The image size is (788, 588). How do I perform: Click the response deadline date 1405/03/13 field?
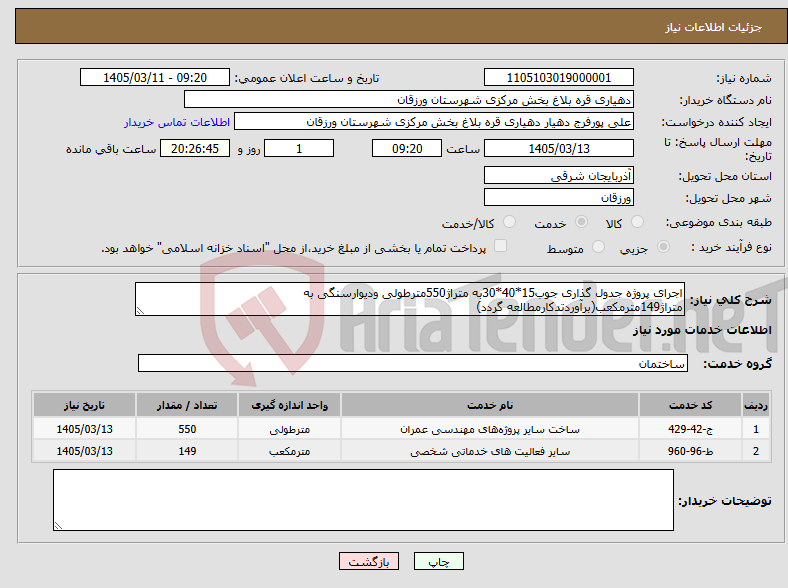tap(559, 148)
